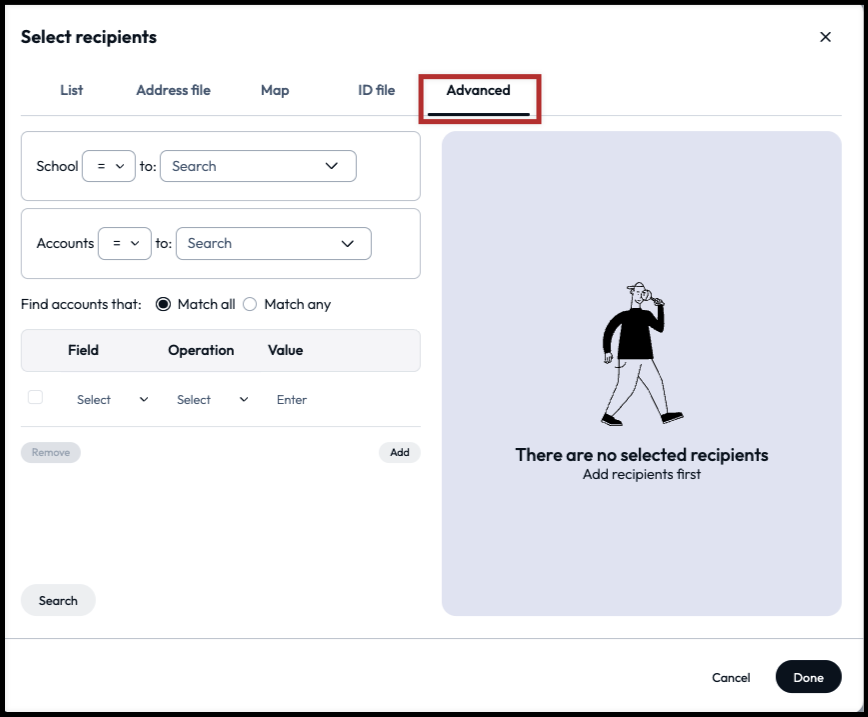The image size is (868, 717).
Task: Confirm with the Done button
Action: pos(808,677)
